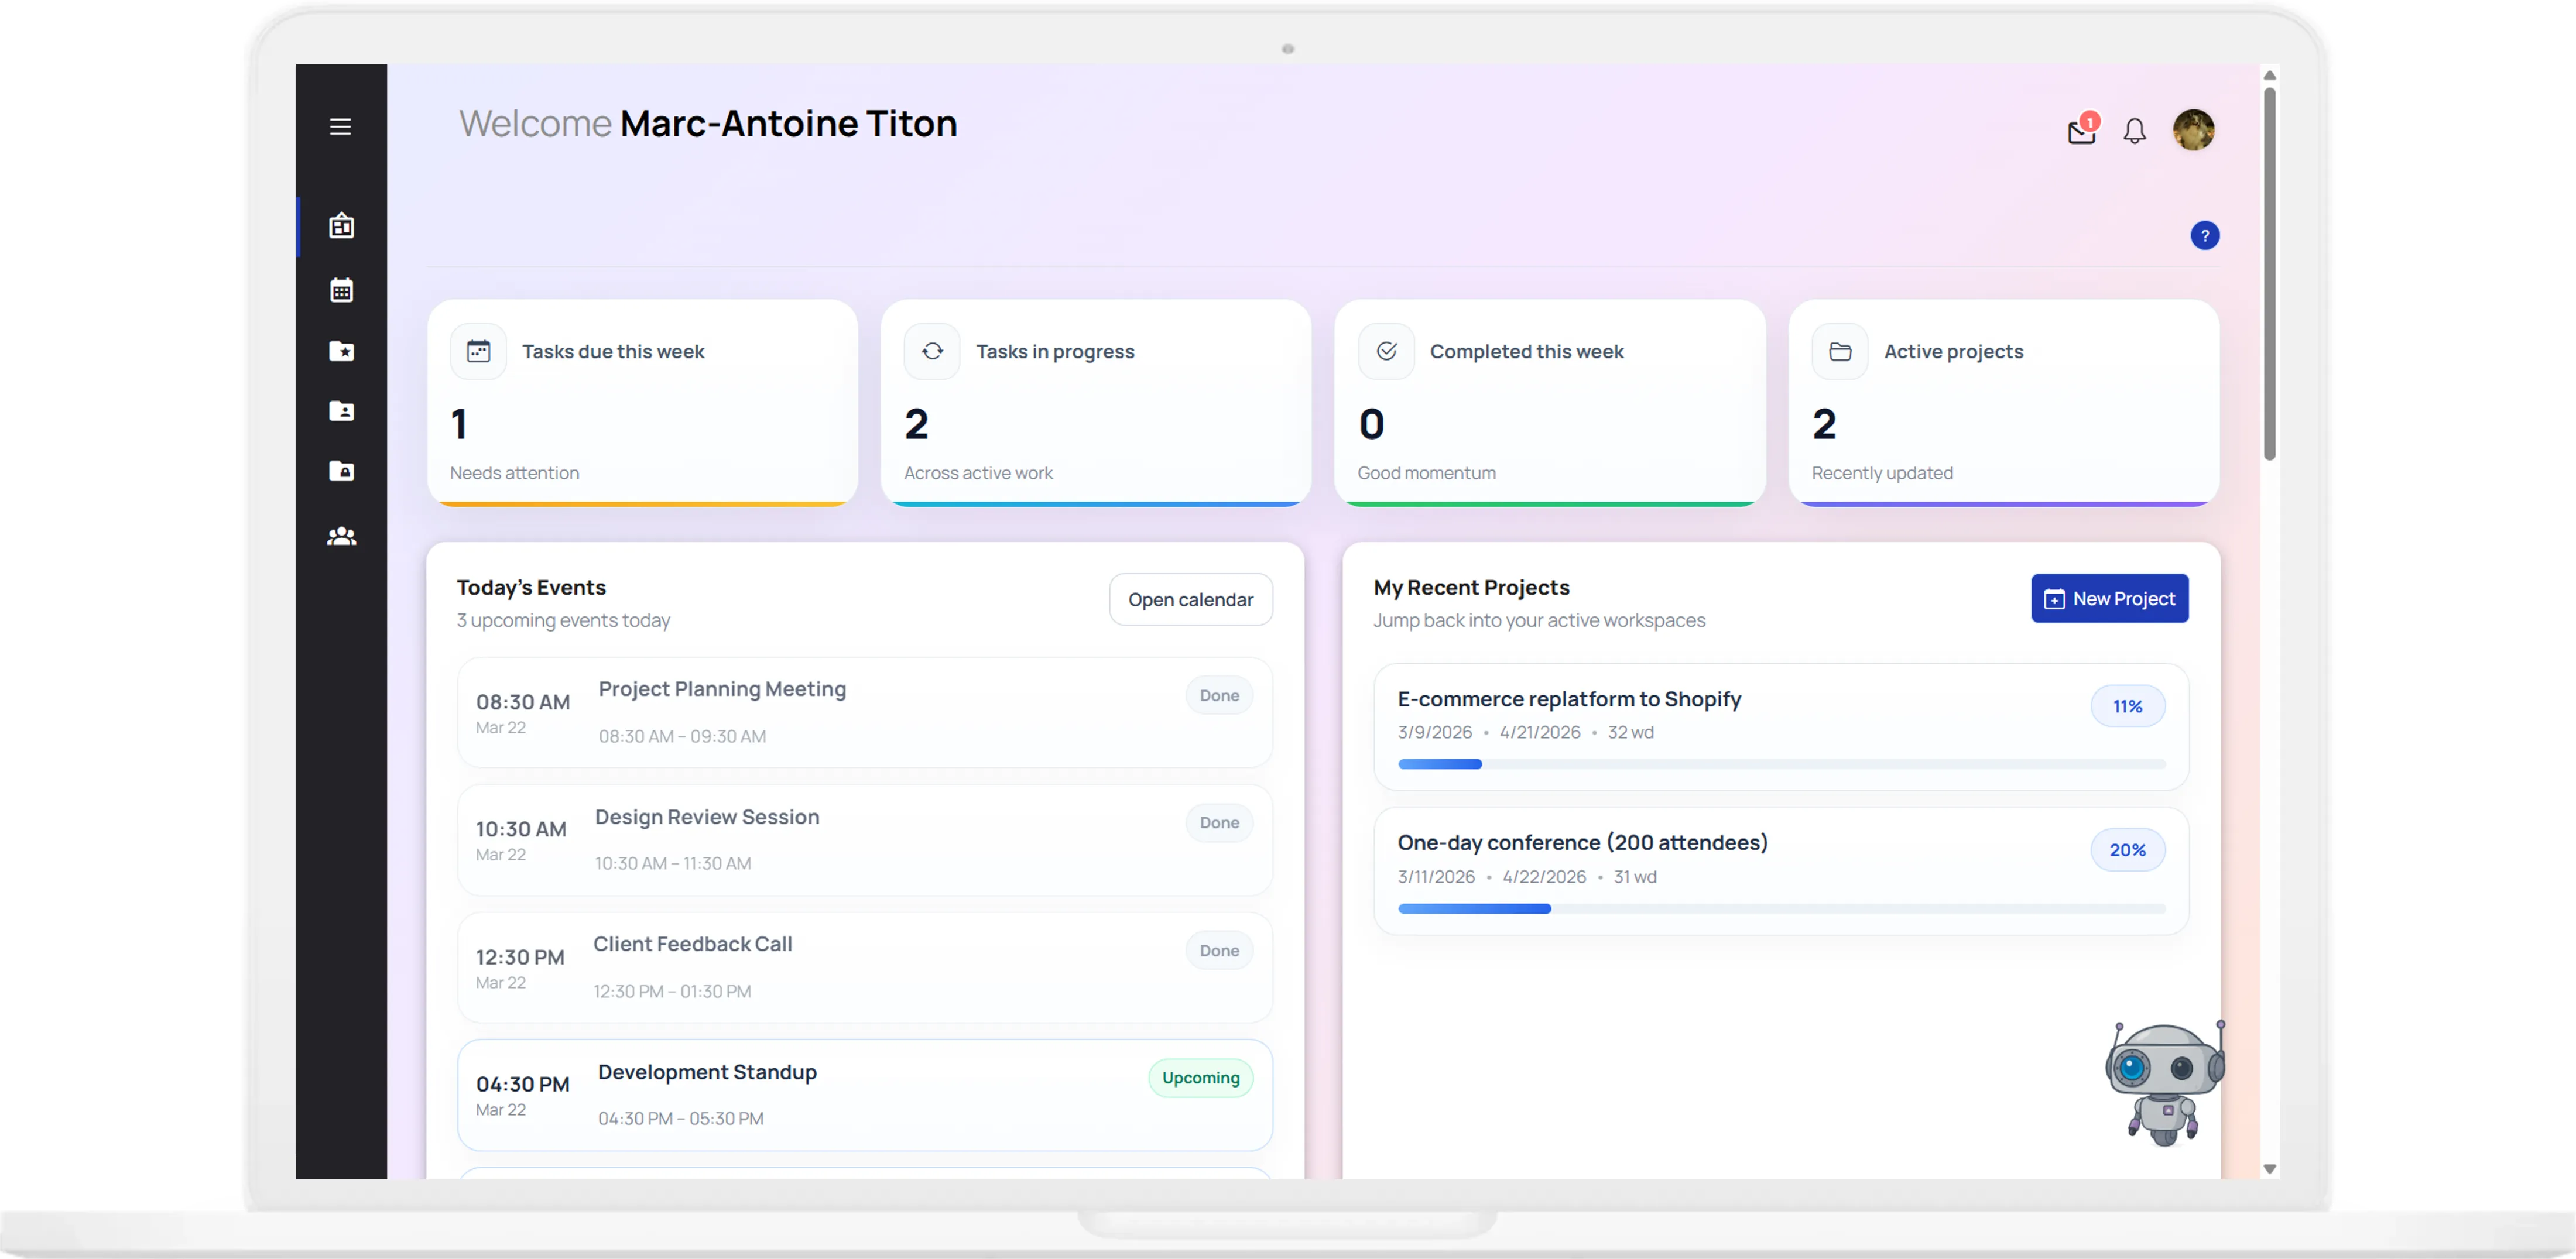Click the scrollbar down arrow
Image resolution: width=2576 pixels, height=1259 pixels.
(2269, 1168)
